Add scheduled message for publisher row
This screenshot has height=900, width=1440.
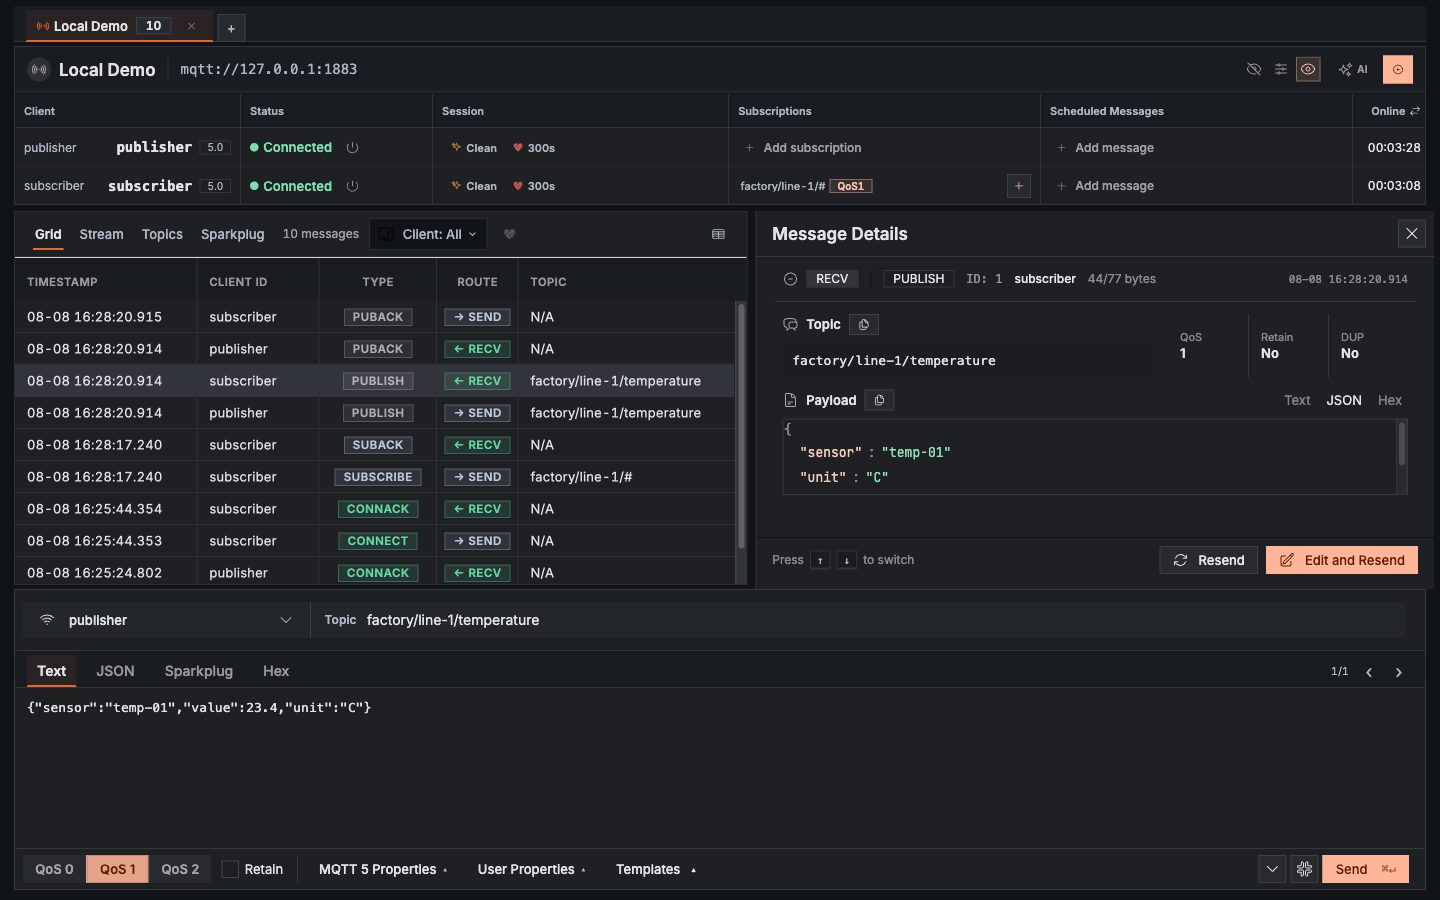tap(1105, 147)
